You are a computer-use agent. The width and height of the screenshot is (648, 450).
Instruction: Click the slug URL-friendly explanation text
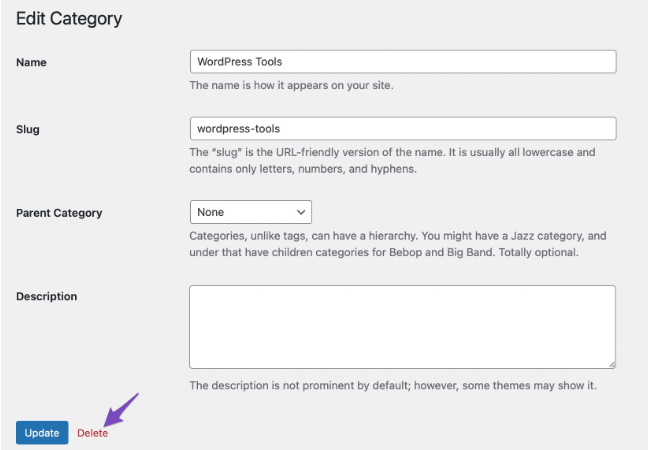[x=392, y=160]
